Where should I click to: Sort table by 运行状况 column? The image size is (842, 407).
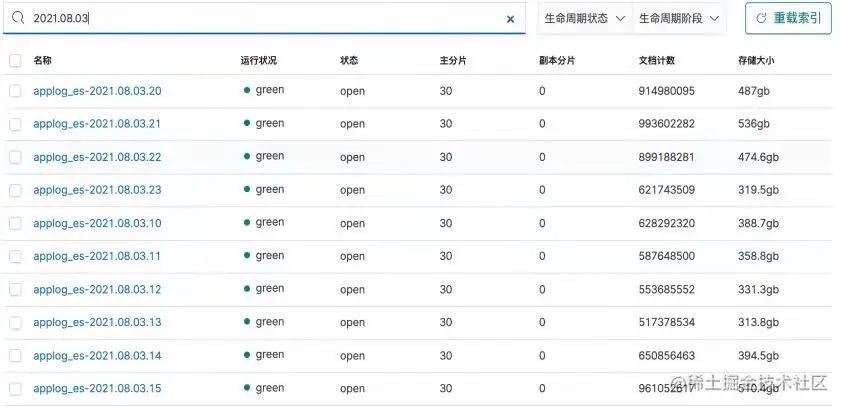click(x=258, y=61)
